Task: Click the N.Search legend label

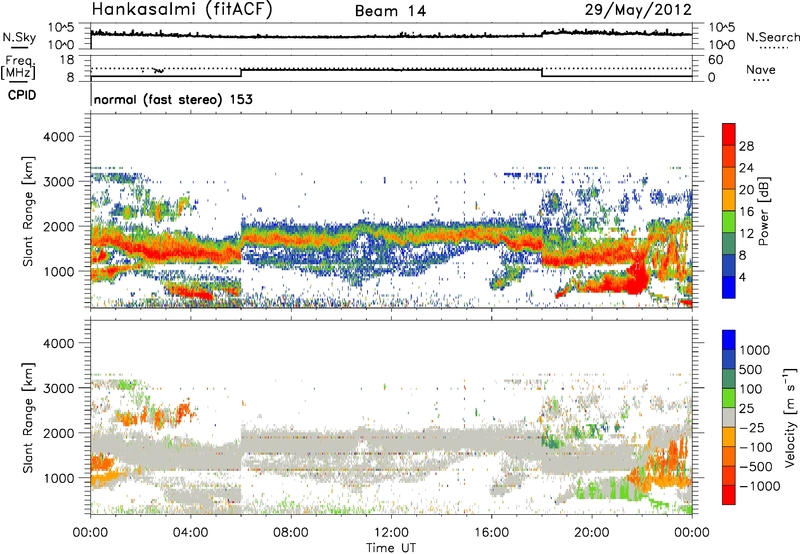Action: coord(772,37)
